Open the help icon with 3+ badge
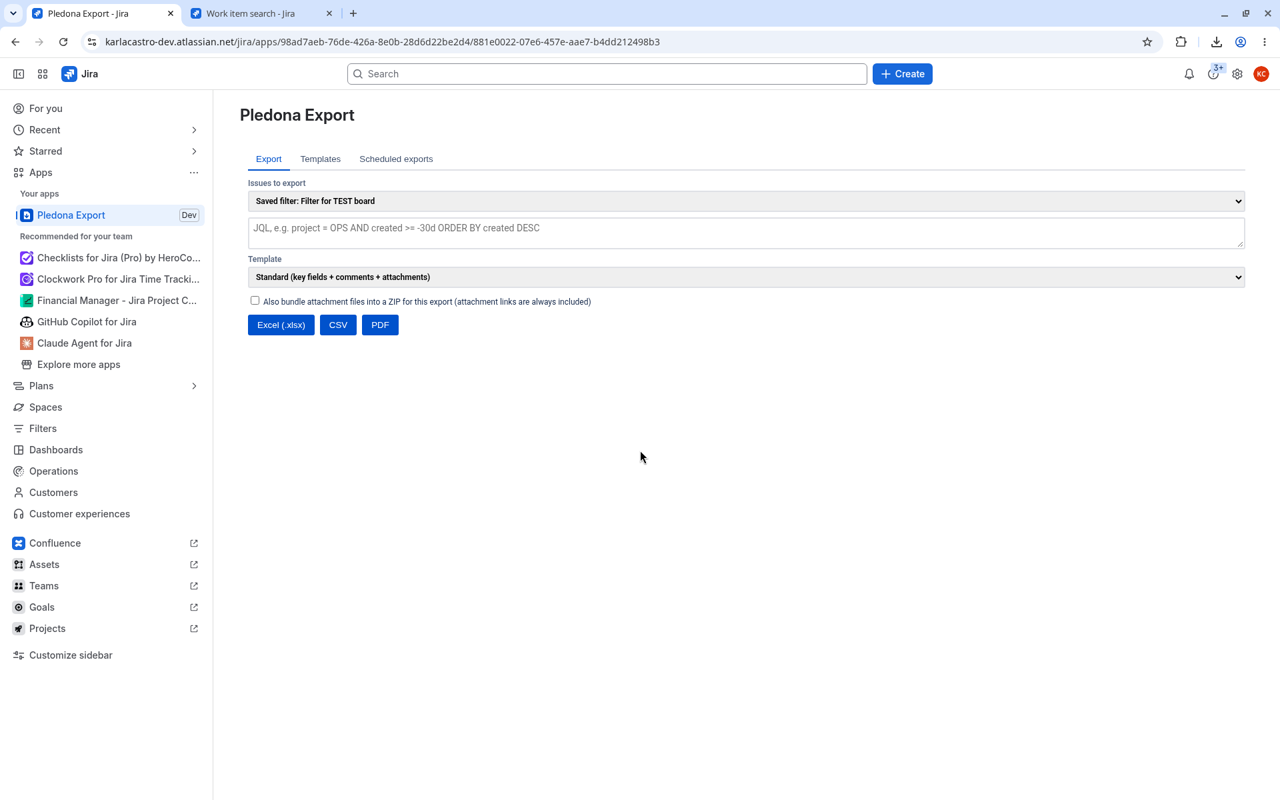 1214,73
